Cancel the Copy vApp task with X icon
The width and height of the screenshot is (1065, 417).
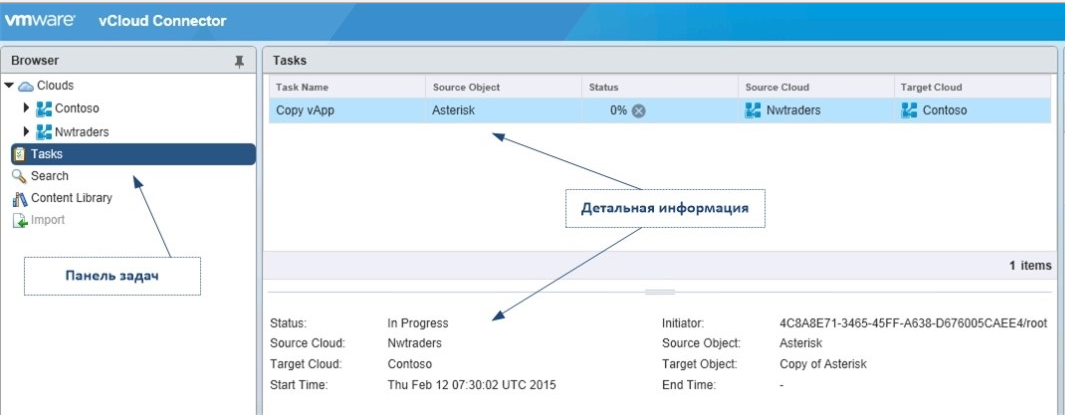638,111
